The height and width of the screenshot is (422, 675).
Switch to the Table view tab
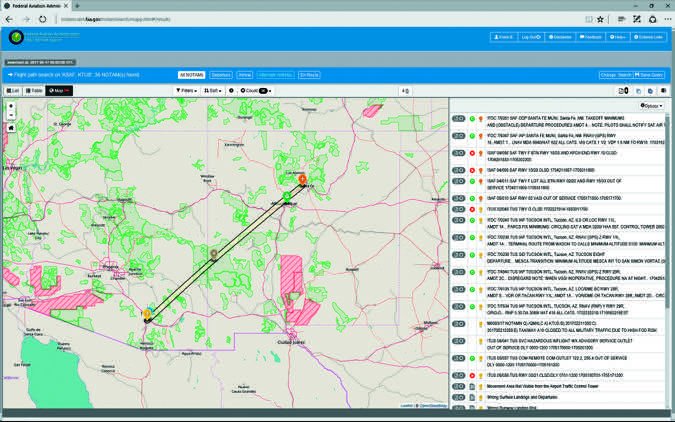[33, 90]
